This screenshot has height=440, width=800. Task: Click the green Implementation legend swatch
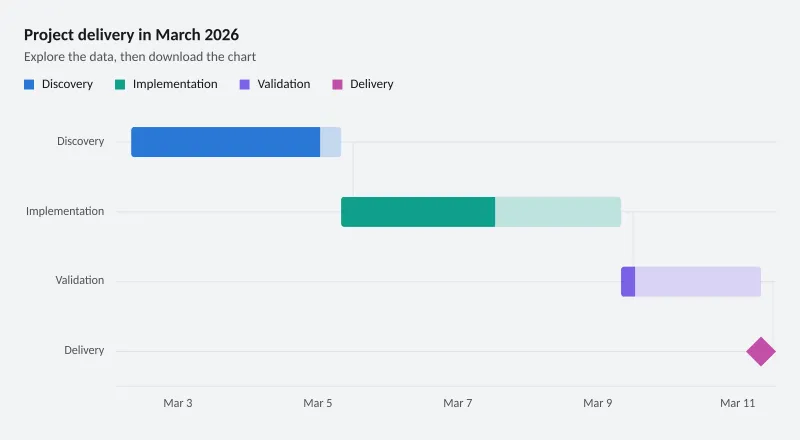[120, 85]
